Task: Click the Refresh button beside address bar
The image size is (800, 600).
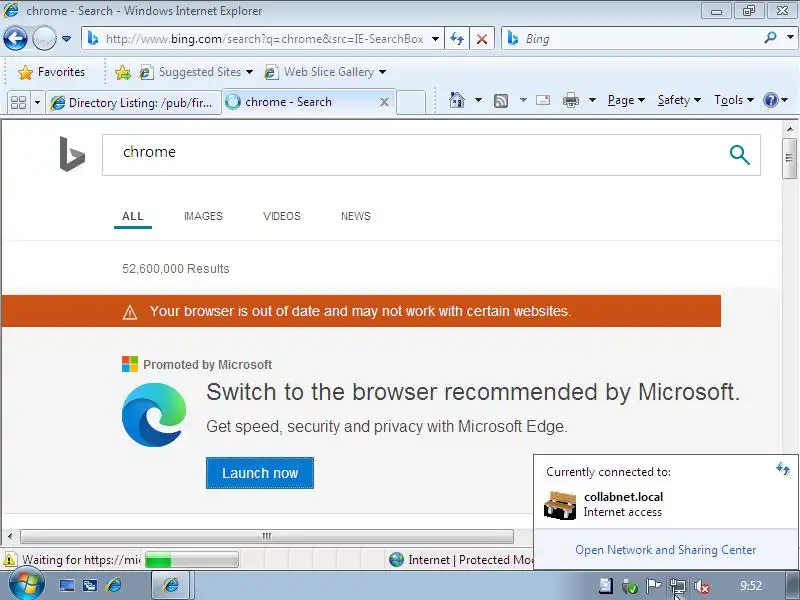Action: [457, 39]
